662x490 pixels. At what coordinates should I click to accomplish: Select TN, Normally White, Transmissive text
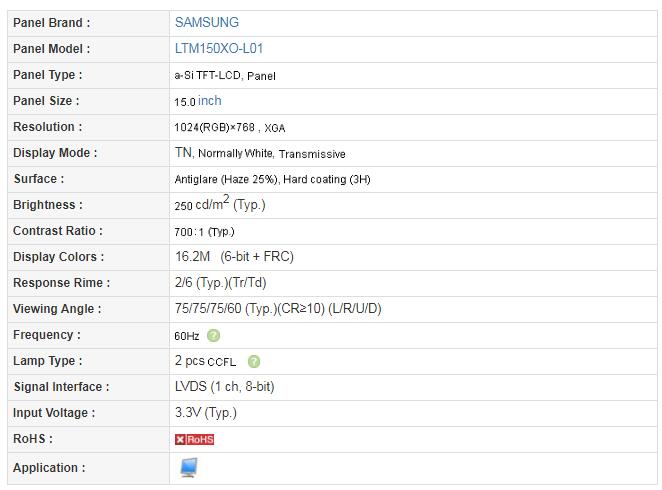point(260,153)
